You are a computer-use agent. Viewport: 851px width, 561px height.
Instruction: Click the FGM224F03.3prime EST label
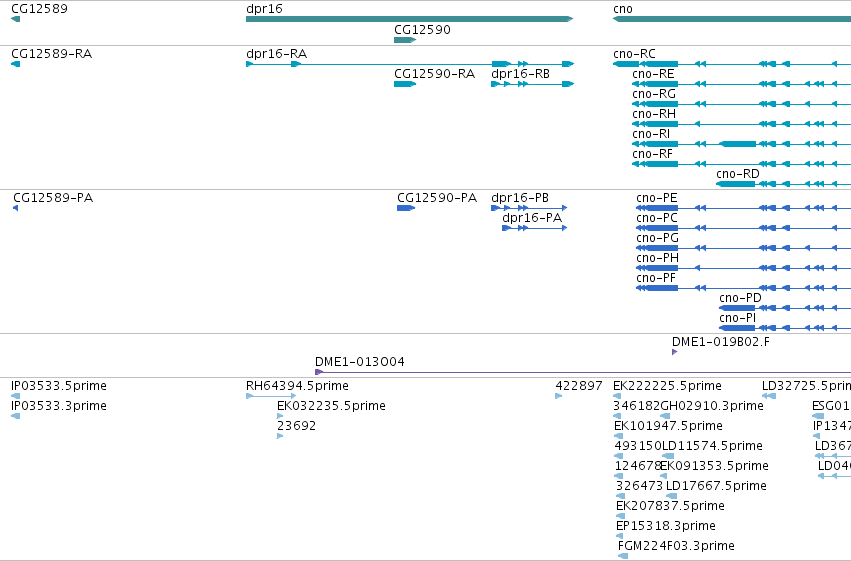pyautogui.click(x=676, y=546)
